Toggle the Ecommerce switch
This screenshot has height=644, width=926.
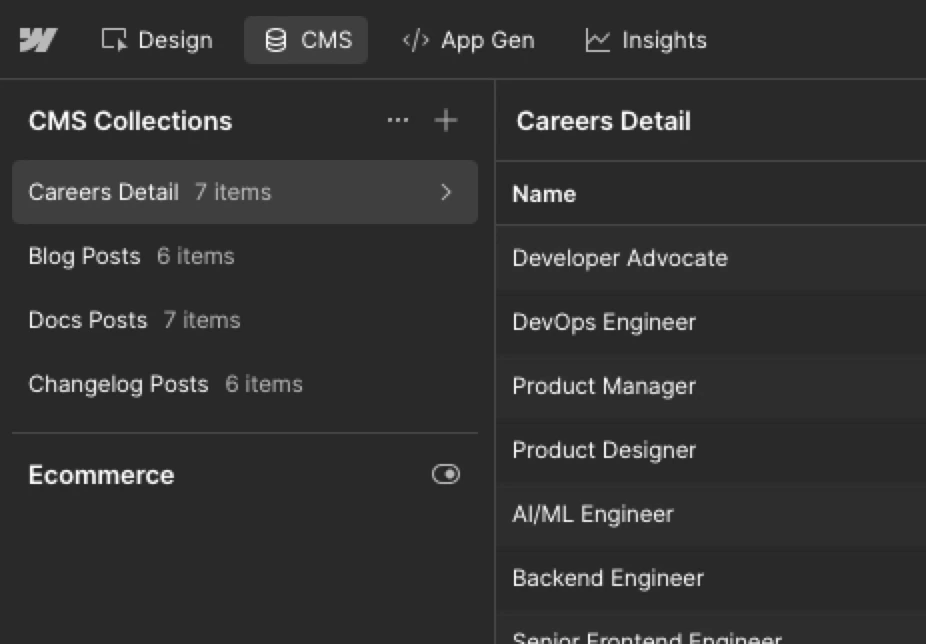(446, 474)
